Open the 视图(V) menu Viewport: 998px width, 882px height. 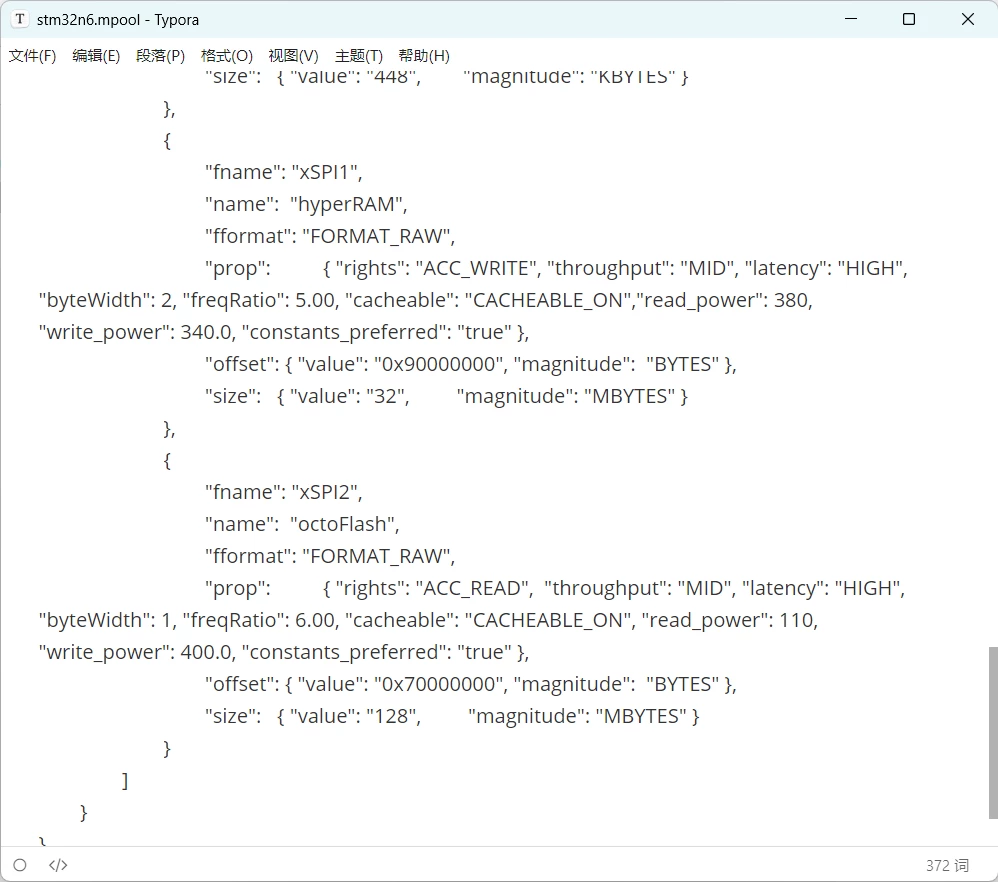click(x=293, y=56)
